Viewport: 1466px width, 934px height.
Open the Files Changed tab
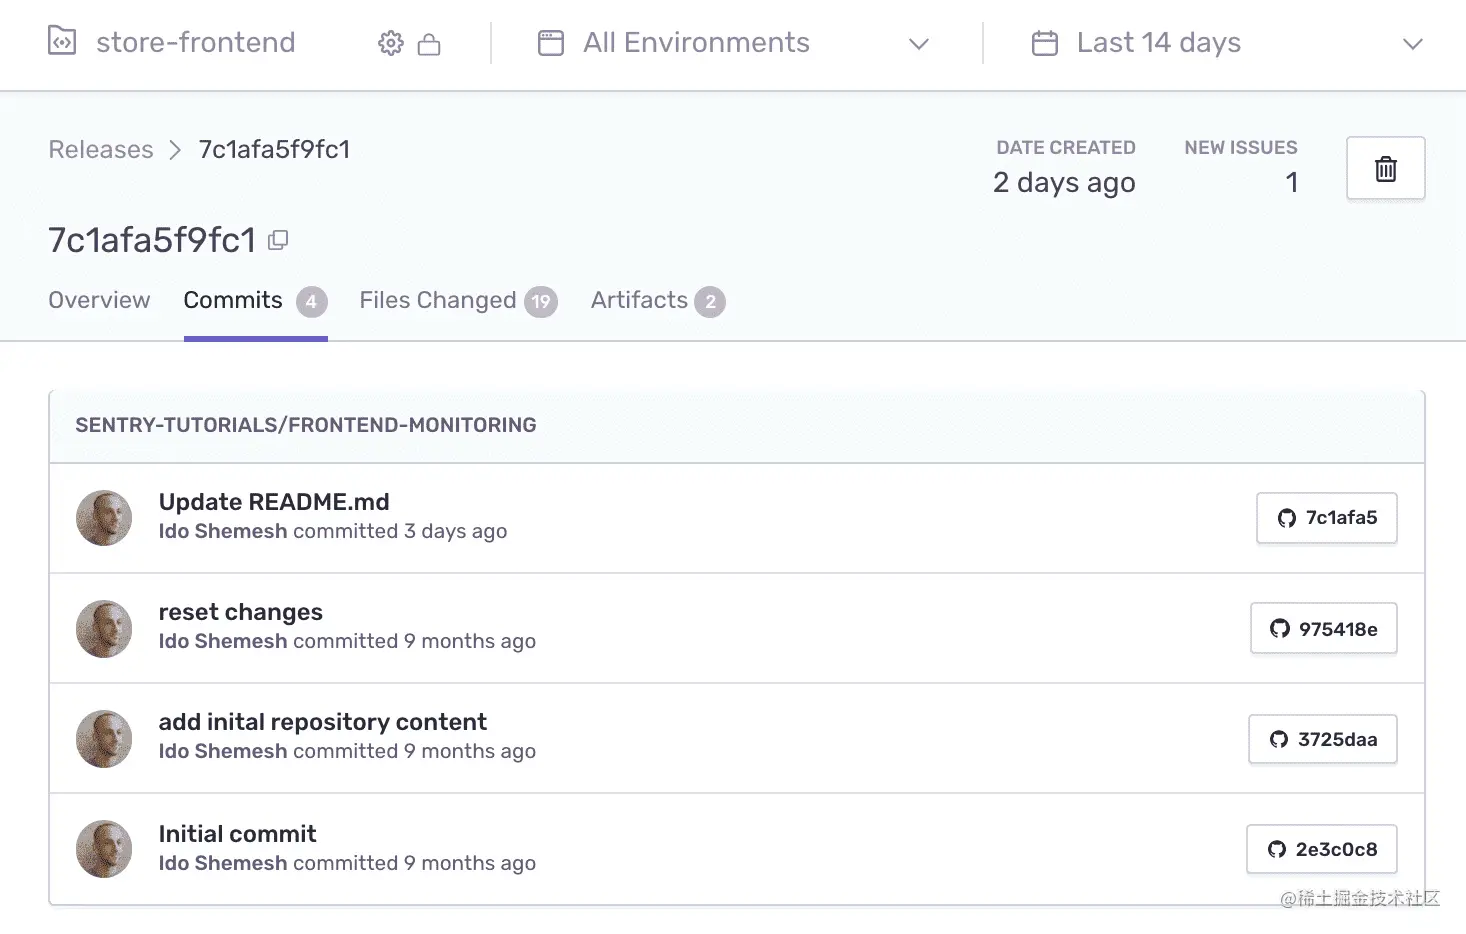pyautogui.click(x=437, y=300)
